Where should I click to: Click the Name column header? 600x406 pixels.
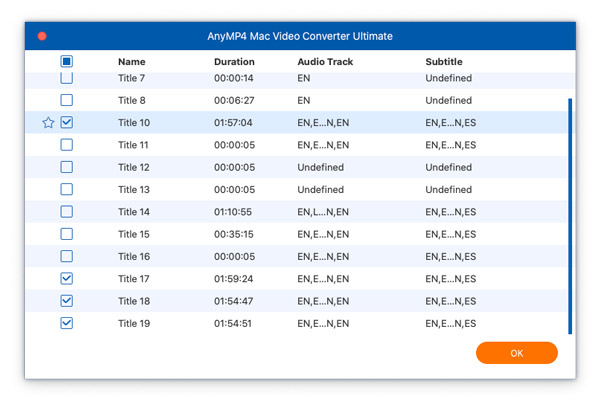131,62
